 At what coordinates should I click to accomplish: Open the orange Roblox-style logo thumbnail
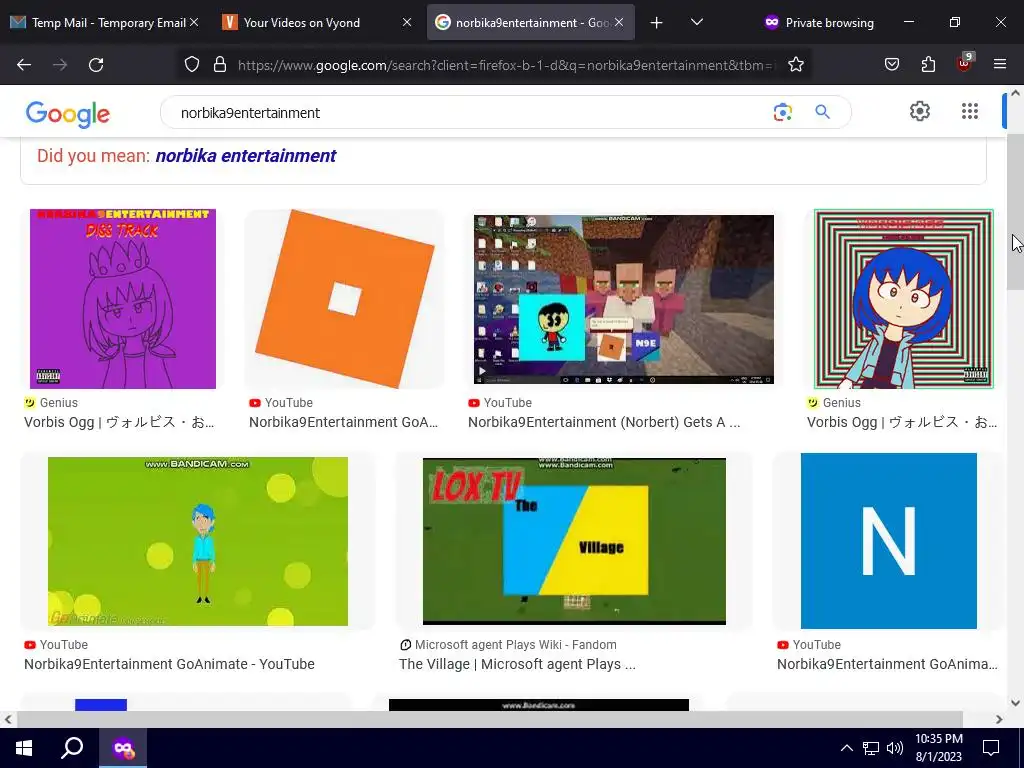point(344,299)
